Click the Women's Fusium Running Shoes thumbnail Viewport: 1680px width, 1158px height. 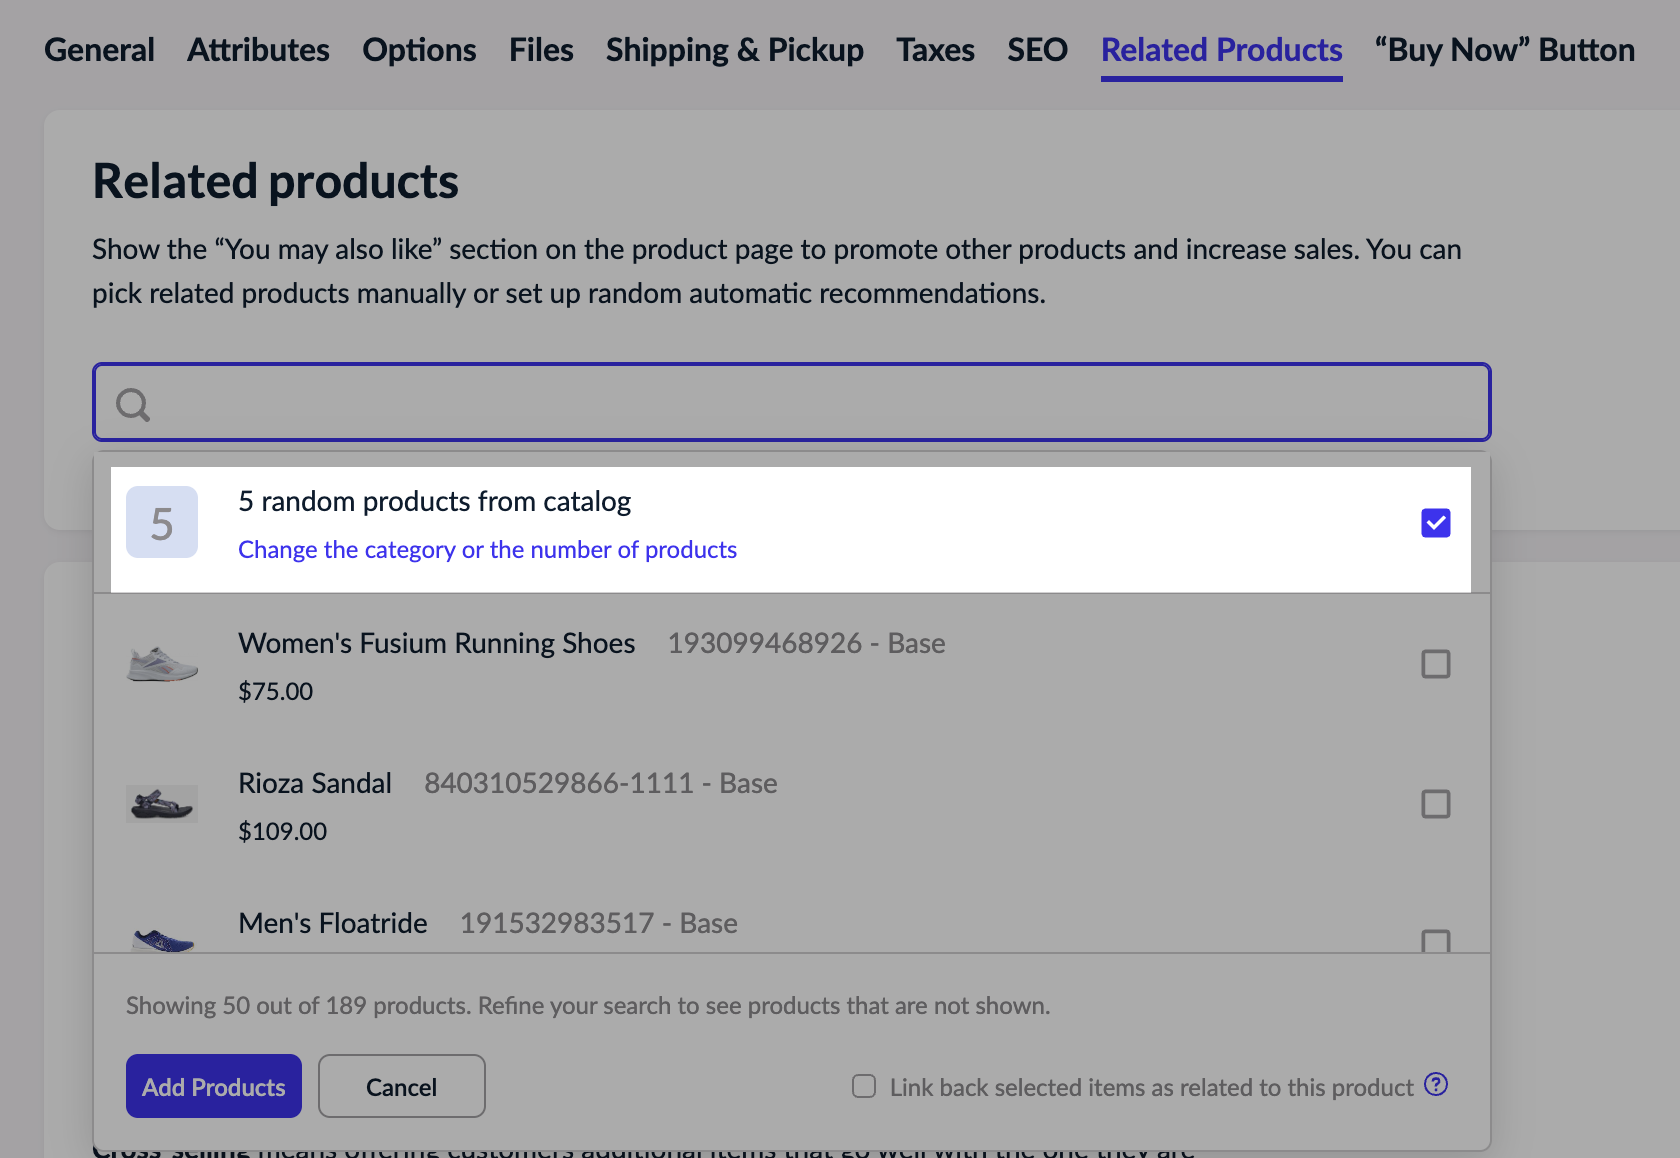pyautogui.click(x=162, y=664)
